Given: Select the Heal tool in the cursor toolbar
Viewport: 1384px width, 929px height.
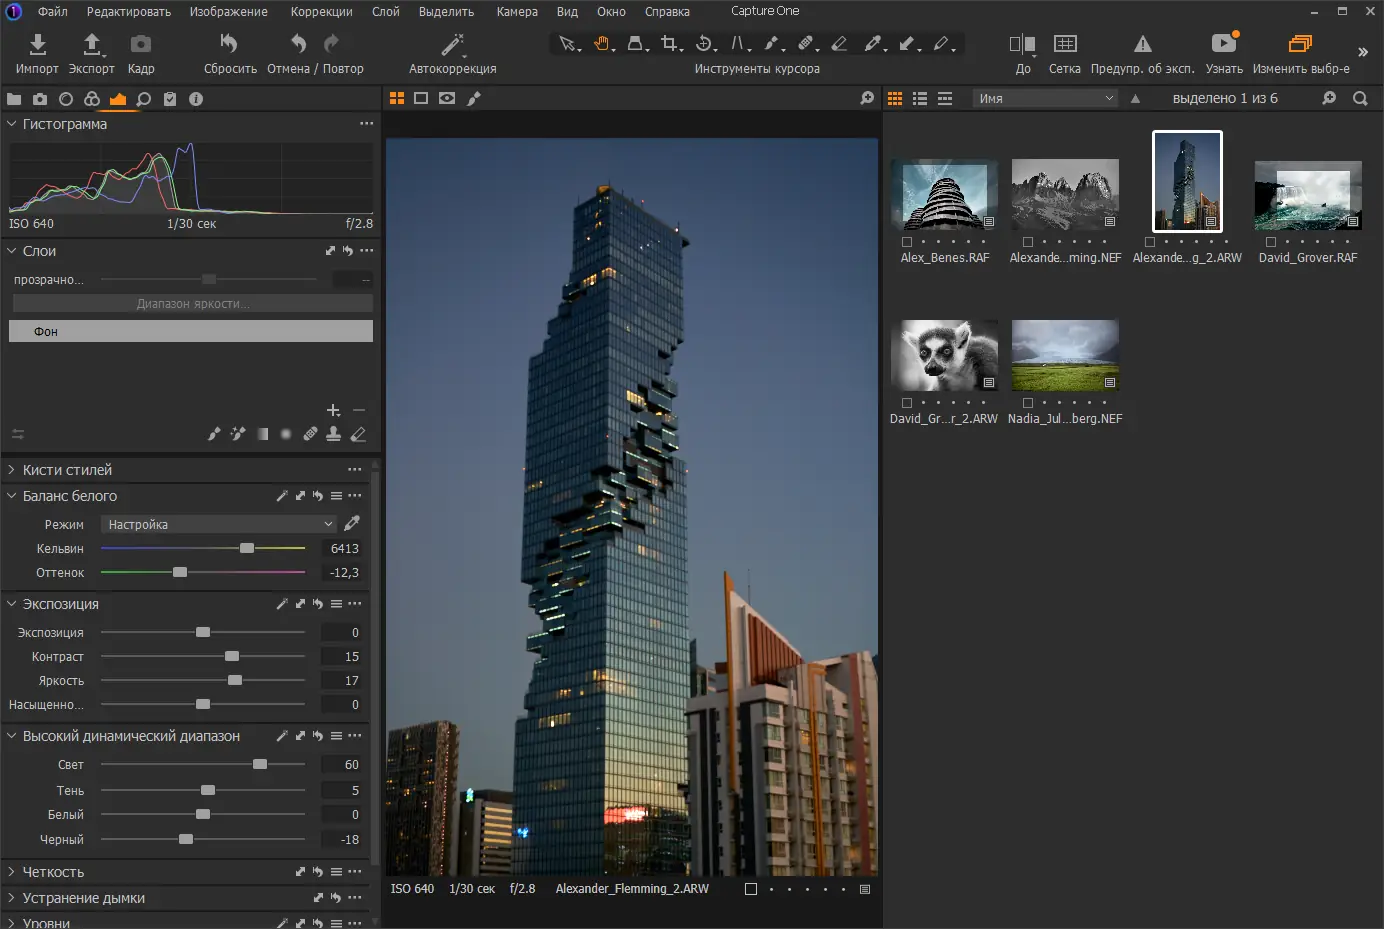Looking at the screenshot, I should [807, 44].
